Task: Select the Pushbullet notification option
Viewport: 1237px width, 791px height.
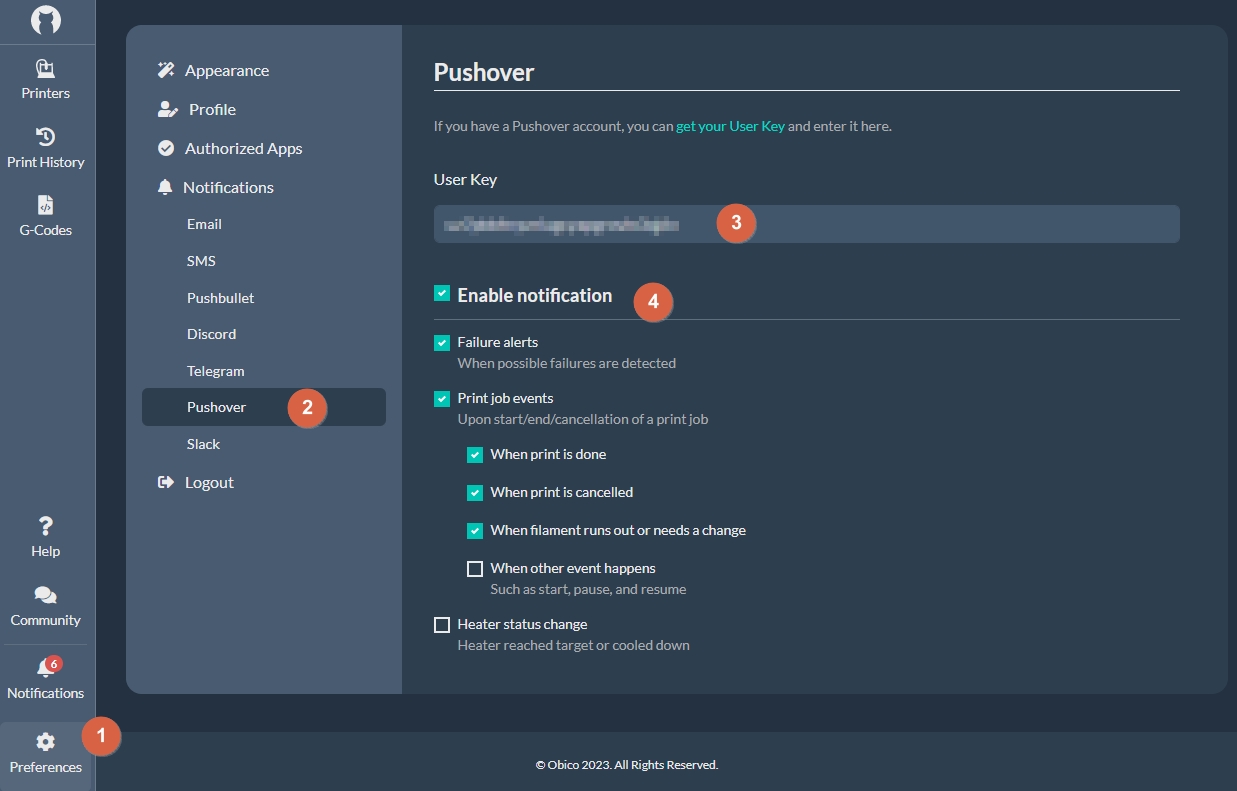Action: [x=220, y=298]
